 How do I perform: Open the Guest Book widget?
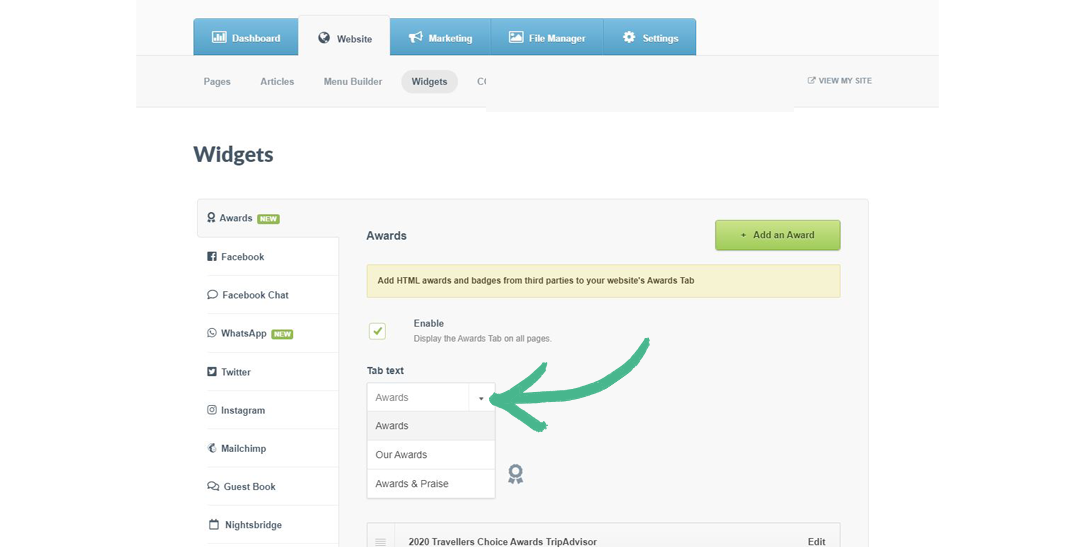pos(249,487)
